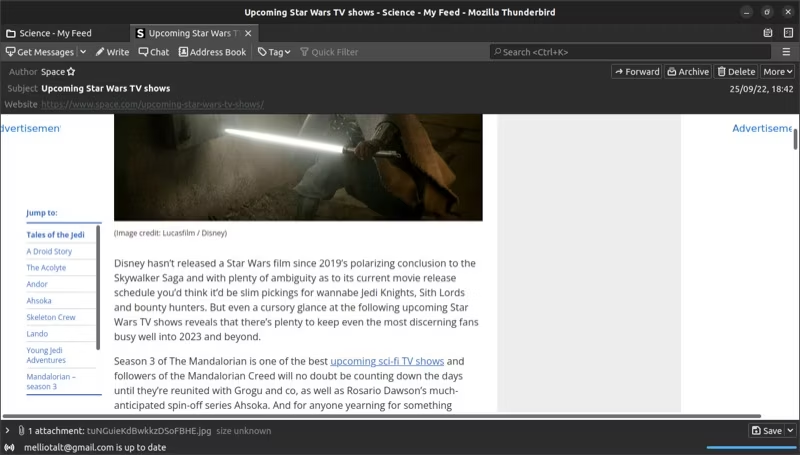Viewport: 800px width, 455px height.
Task: Open the Tag dropdown
Action: [x=274, y=52]
